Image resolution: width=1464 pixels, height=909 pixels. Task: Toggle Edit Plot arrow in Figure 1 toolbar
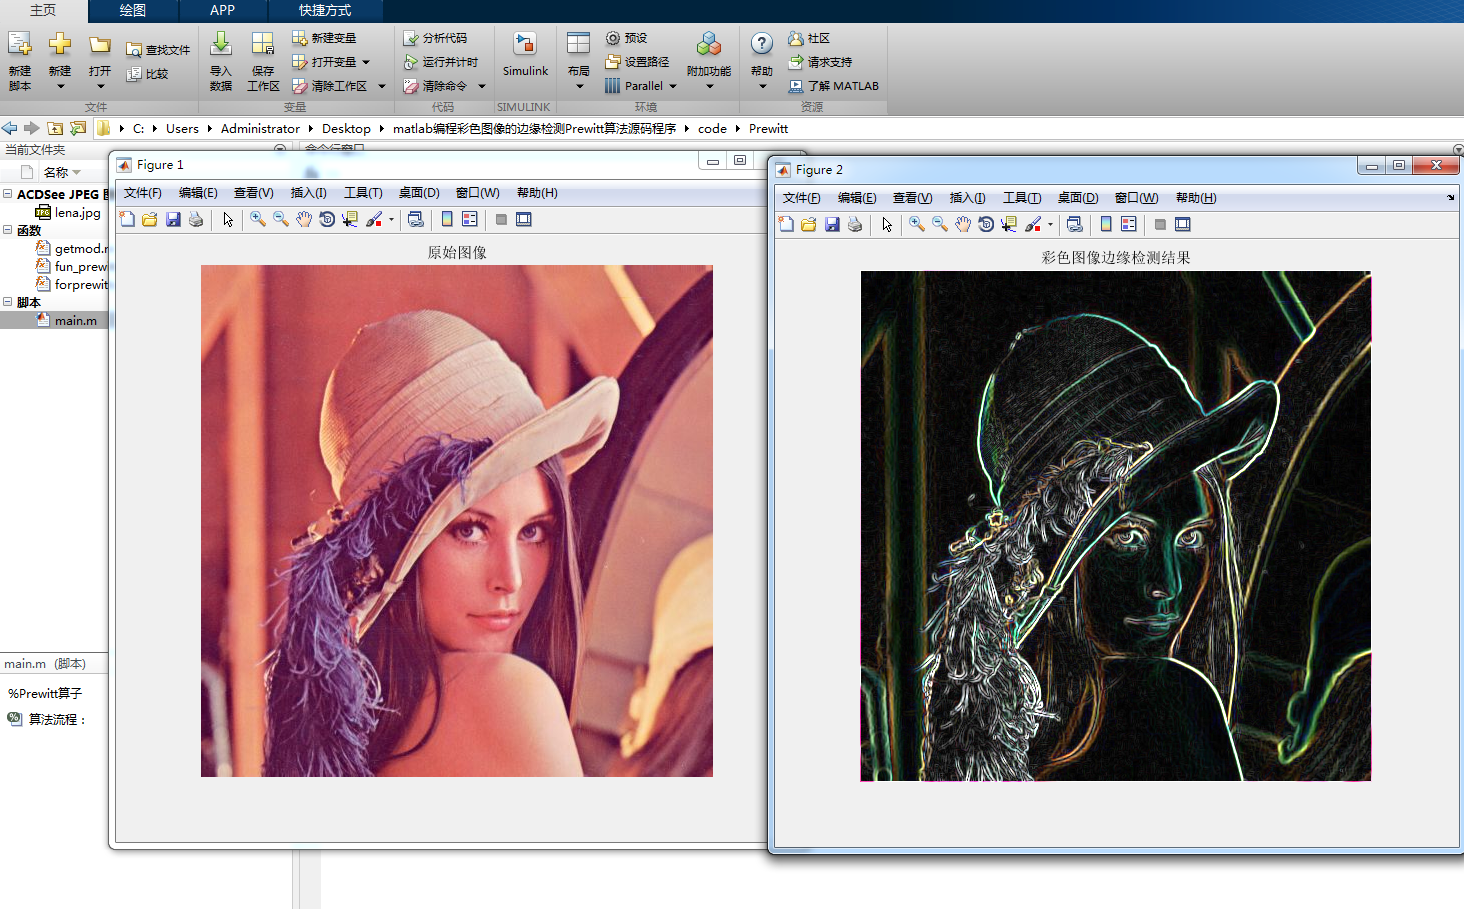point(228,220)
